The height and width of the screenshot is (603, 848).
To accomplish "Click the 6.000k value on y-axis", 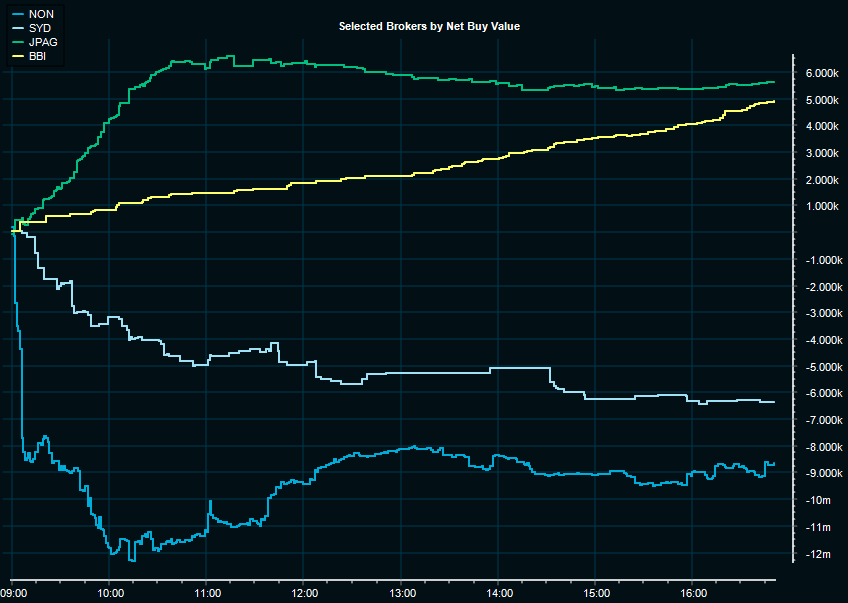I will [x=821, y=74].
